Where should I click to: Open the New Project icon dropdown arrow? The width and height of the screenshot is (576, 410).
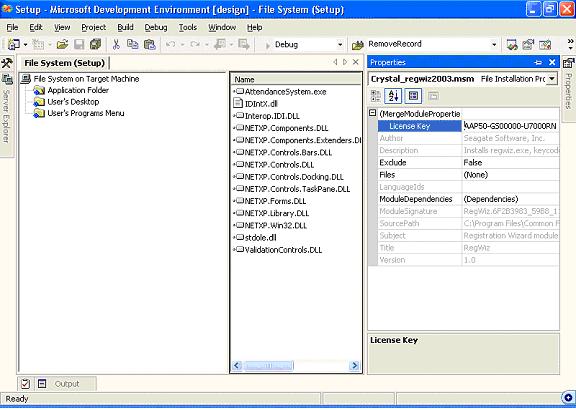point(25,45)
